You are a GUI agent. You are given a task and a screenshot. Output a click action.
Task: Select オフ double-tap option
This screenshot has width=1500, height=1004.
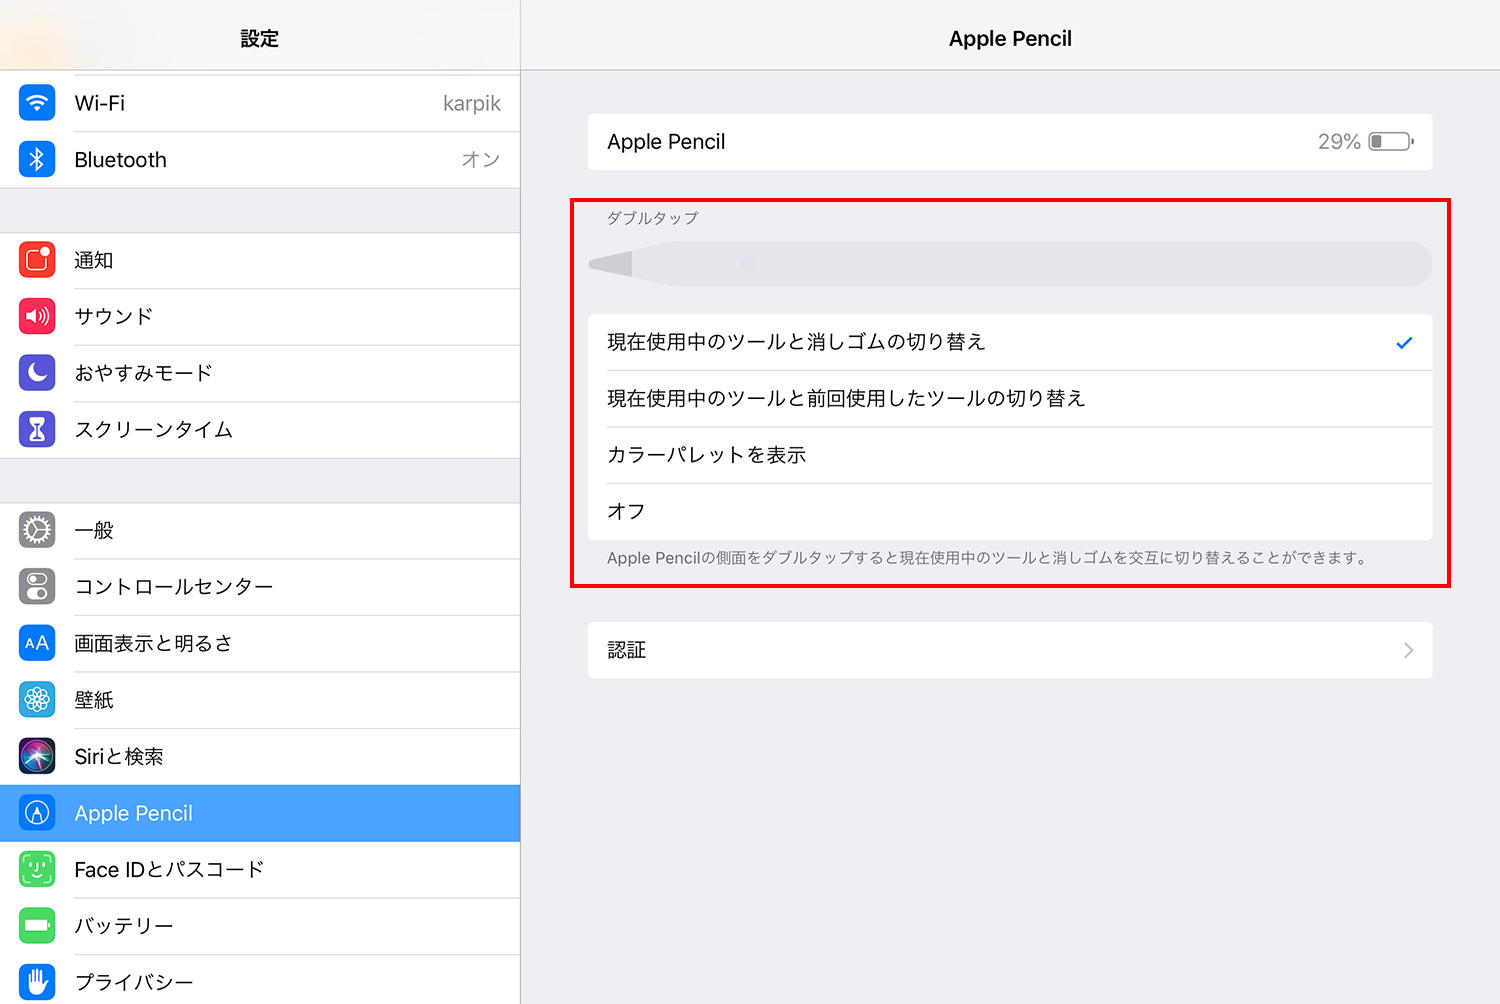[x=1010, y=511]
